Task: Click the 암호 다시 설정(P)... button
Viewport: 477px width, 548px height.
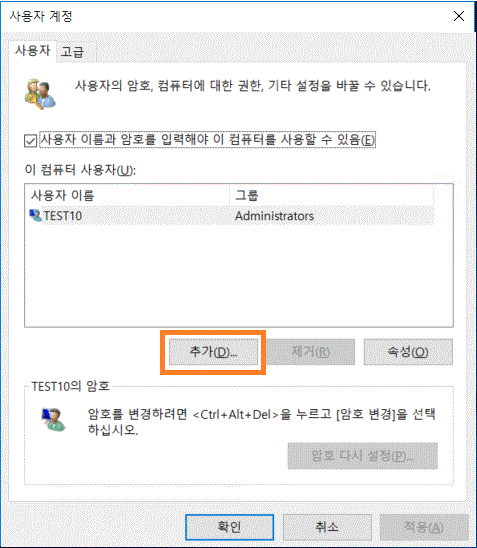Action: pyautogui.click(x=362, y=456)
